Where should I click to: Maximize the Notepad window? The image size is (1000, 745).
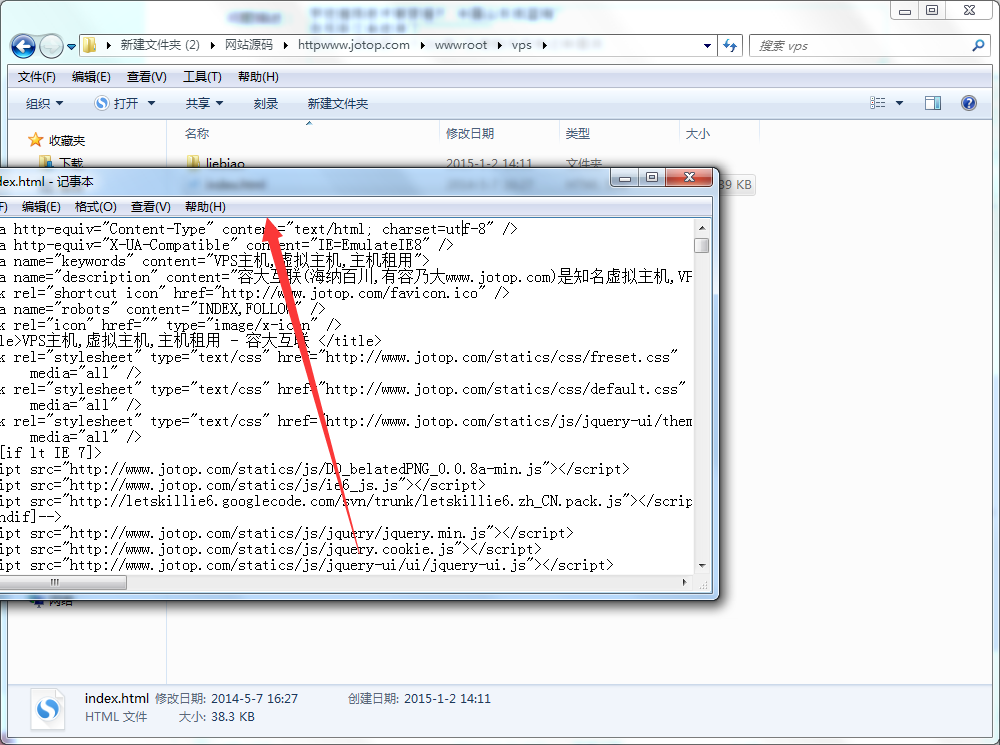(x=652, y=178)
